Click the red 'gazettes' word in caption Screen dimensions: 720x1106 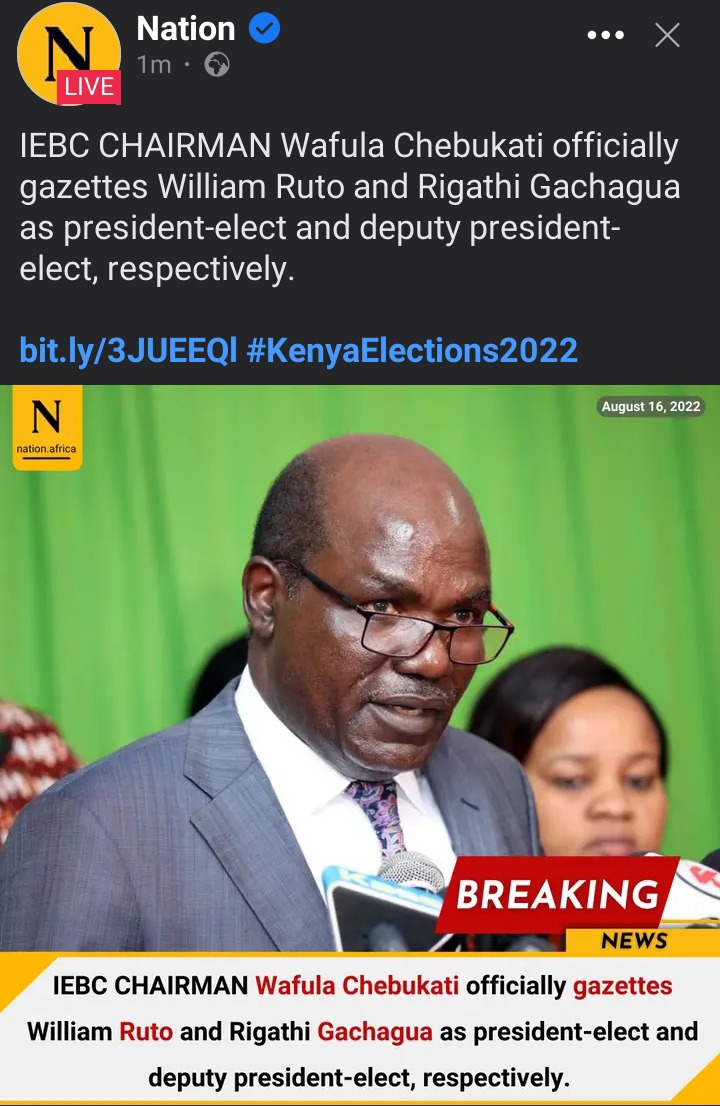(623, 986)
